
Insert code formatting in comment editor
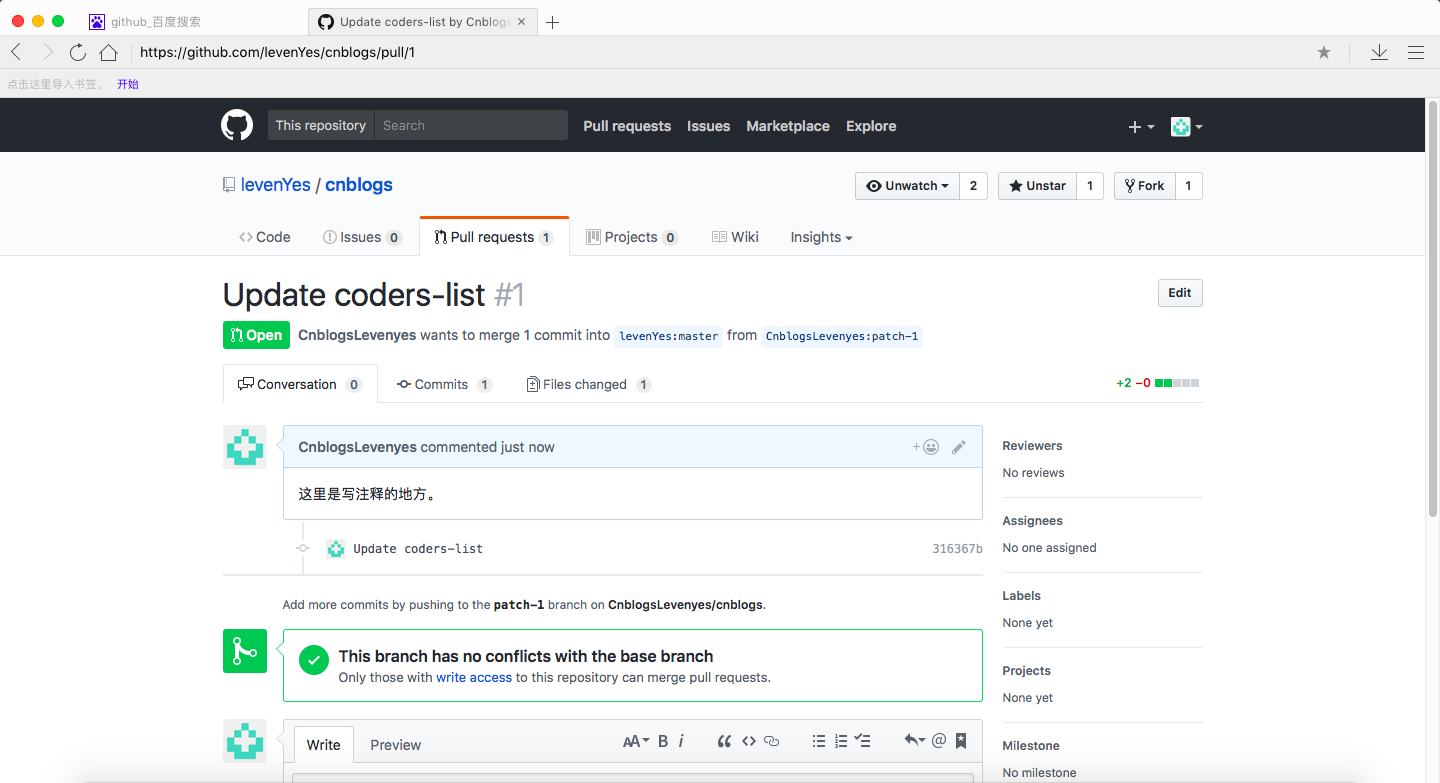(x=748, y=741)
